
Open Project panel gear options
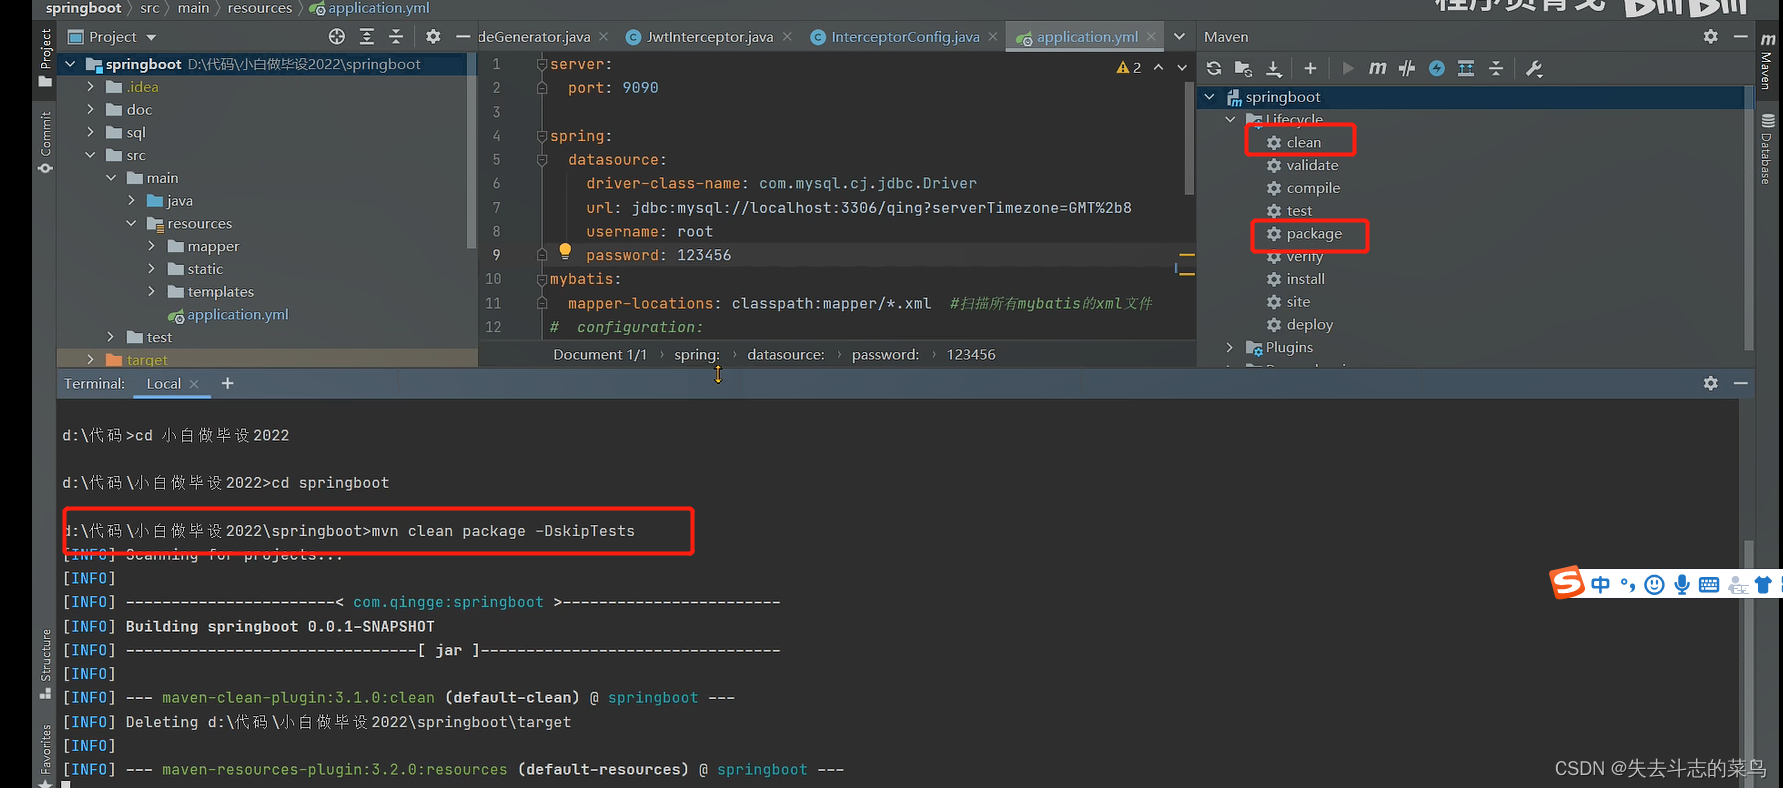(433, 36)
